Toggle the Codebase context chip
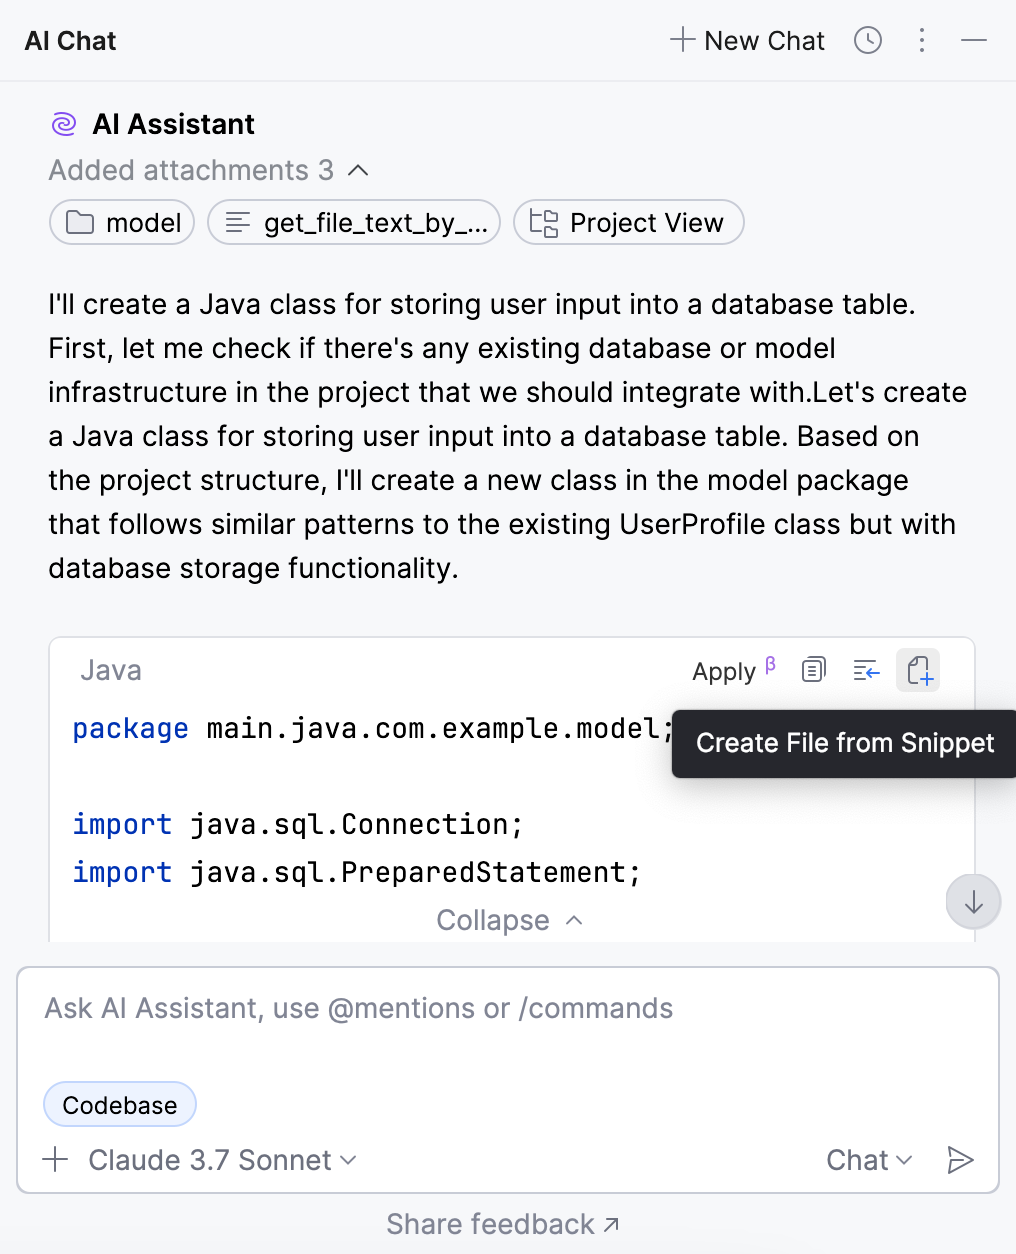The width and height of the screenshot is (1016, 1254). (x=120, y=1105)
